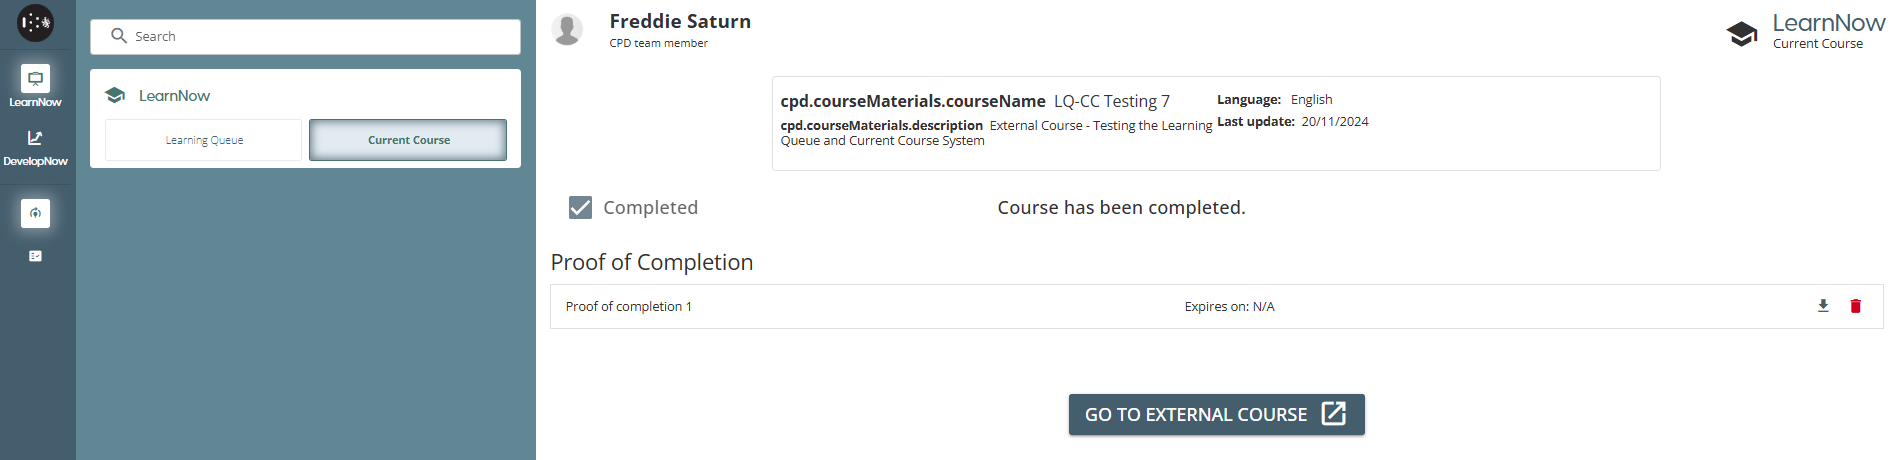Open the DevelopNow sidebar module

pyautogui.click(x=35, y=146)
